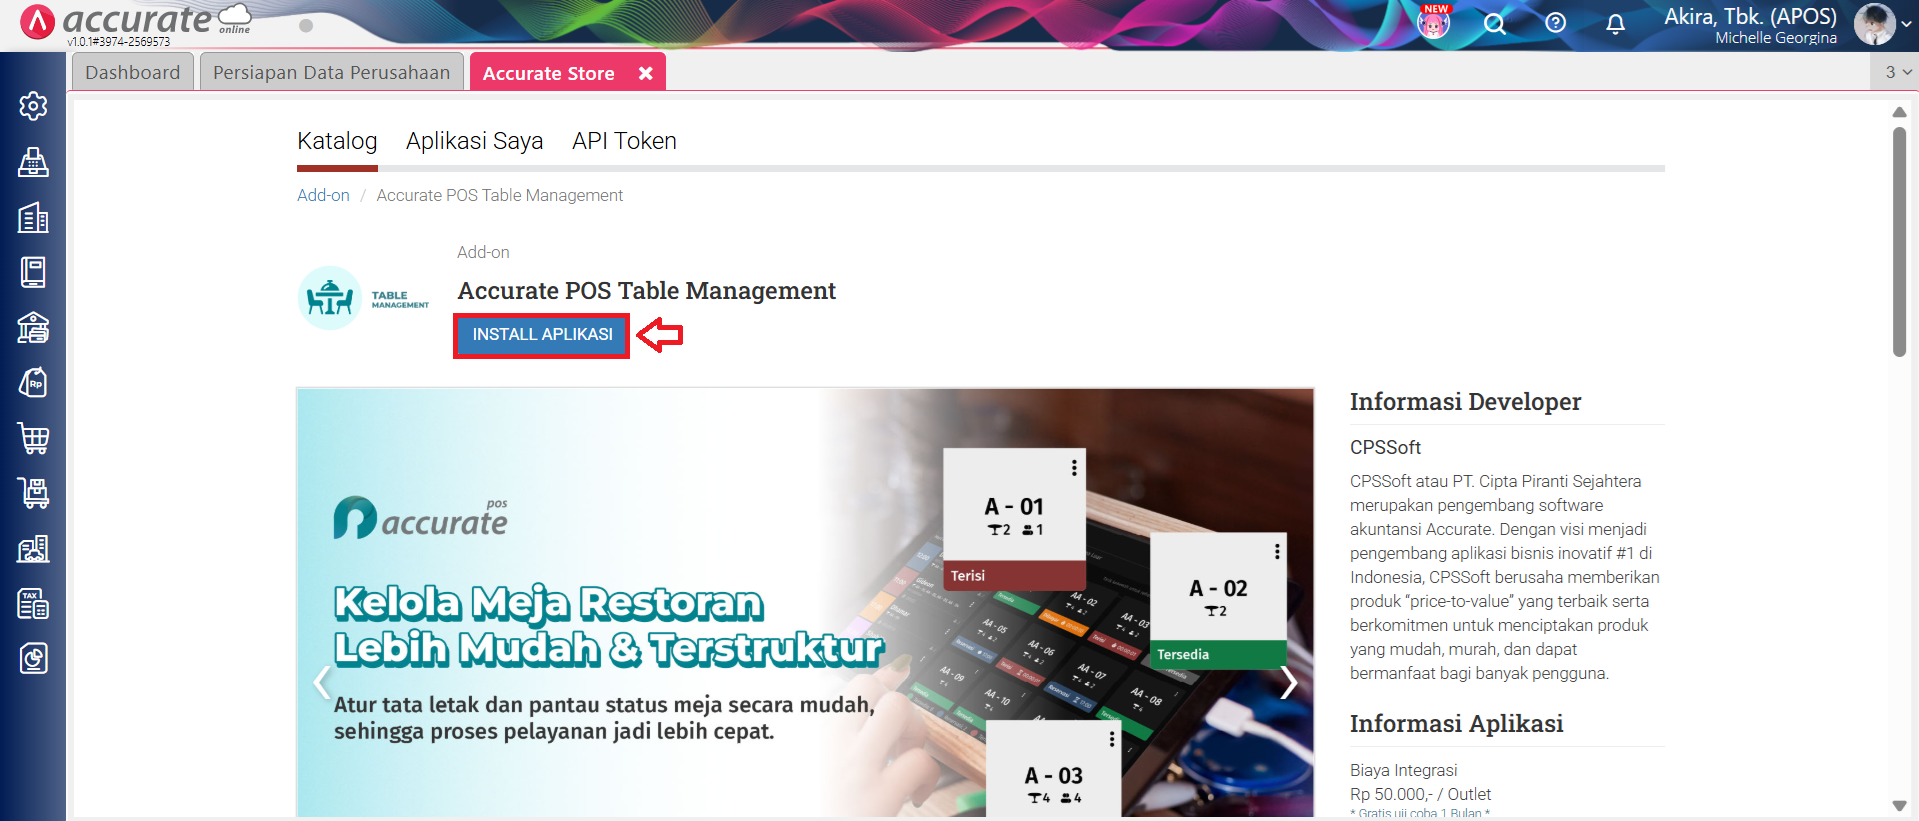
Task: Click the Add-on breadcrumb link
Action: click(x=323, y=196)
